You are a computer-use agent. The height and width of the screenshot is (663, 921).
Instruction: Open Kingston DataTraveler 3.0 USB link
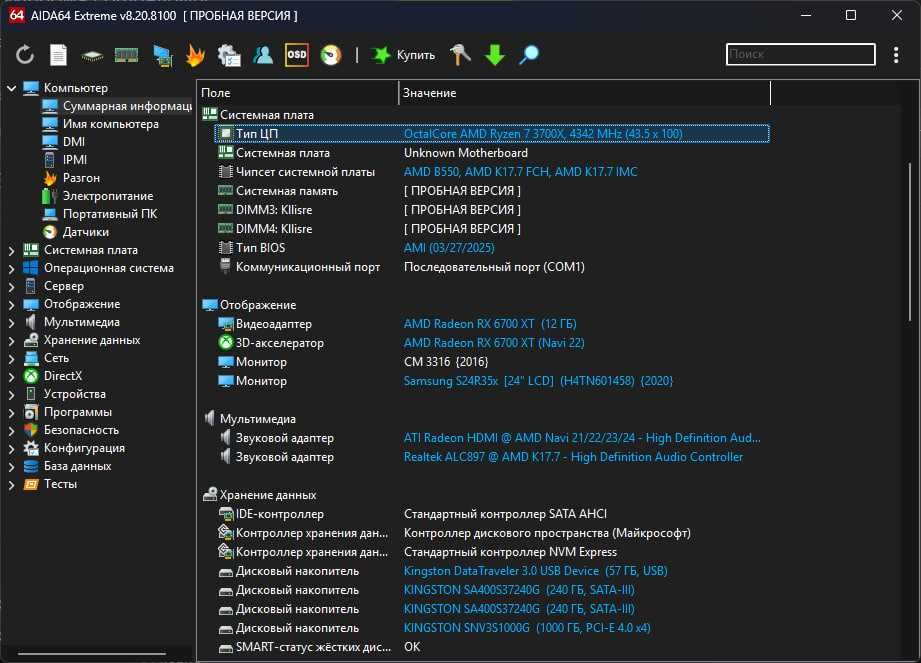[535, 571]
